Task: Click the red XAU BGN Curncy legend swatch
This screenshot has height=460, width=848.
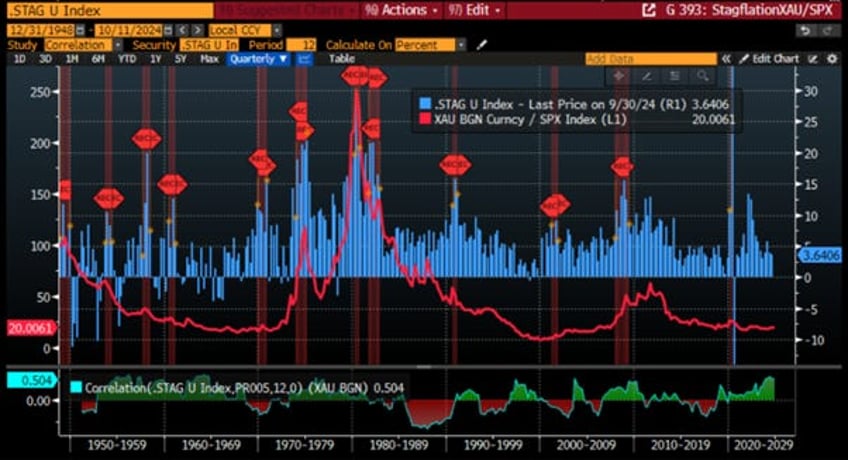Action: tap(426, 119)
